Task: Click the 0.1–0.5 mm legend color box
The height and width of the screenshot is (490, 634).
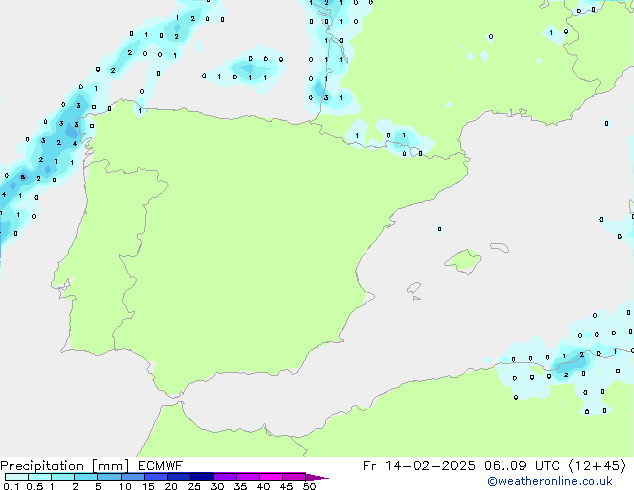Action: 17,477
